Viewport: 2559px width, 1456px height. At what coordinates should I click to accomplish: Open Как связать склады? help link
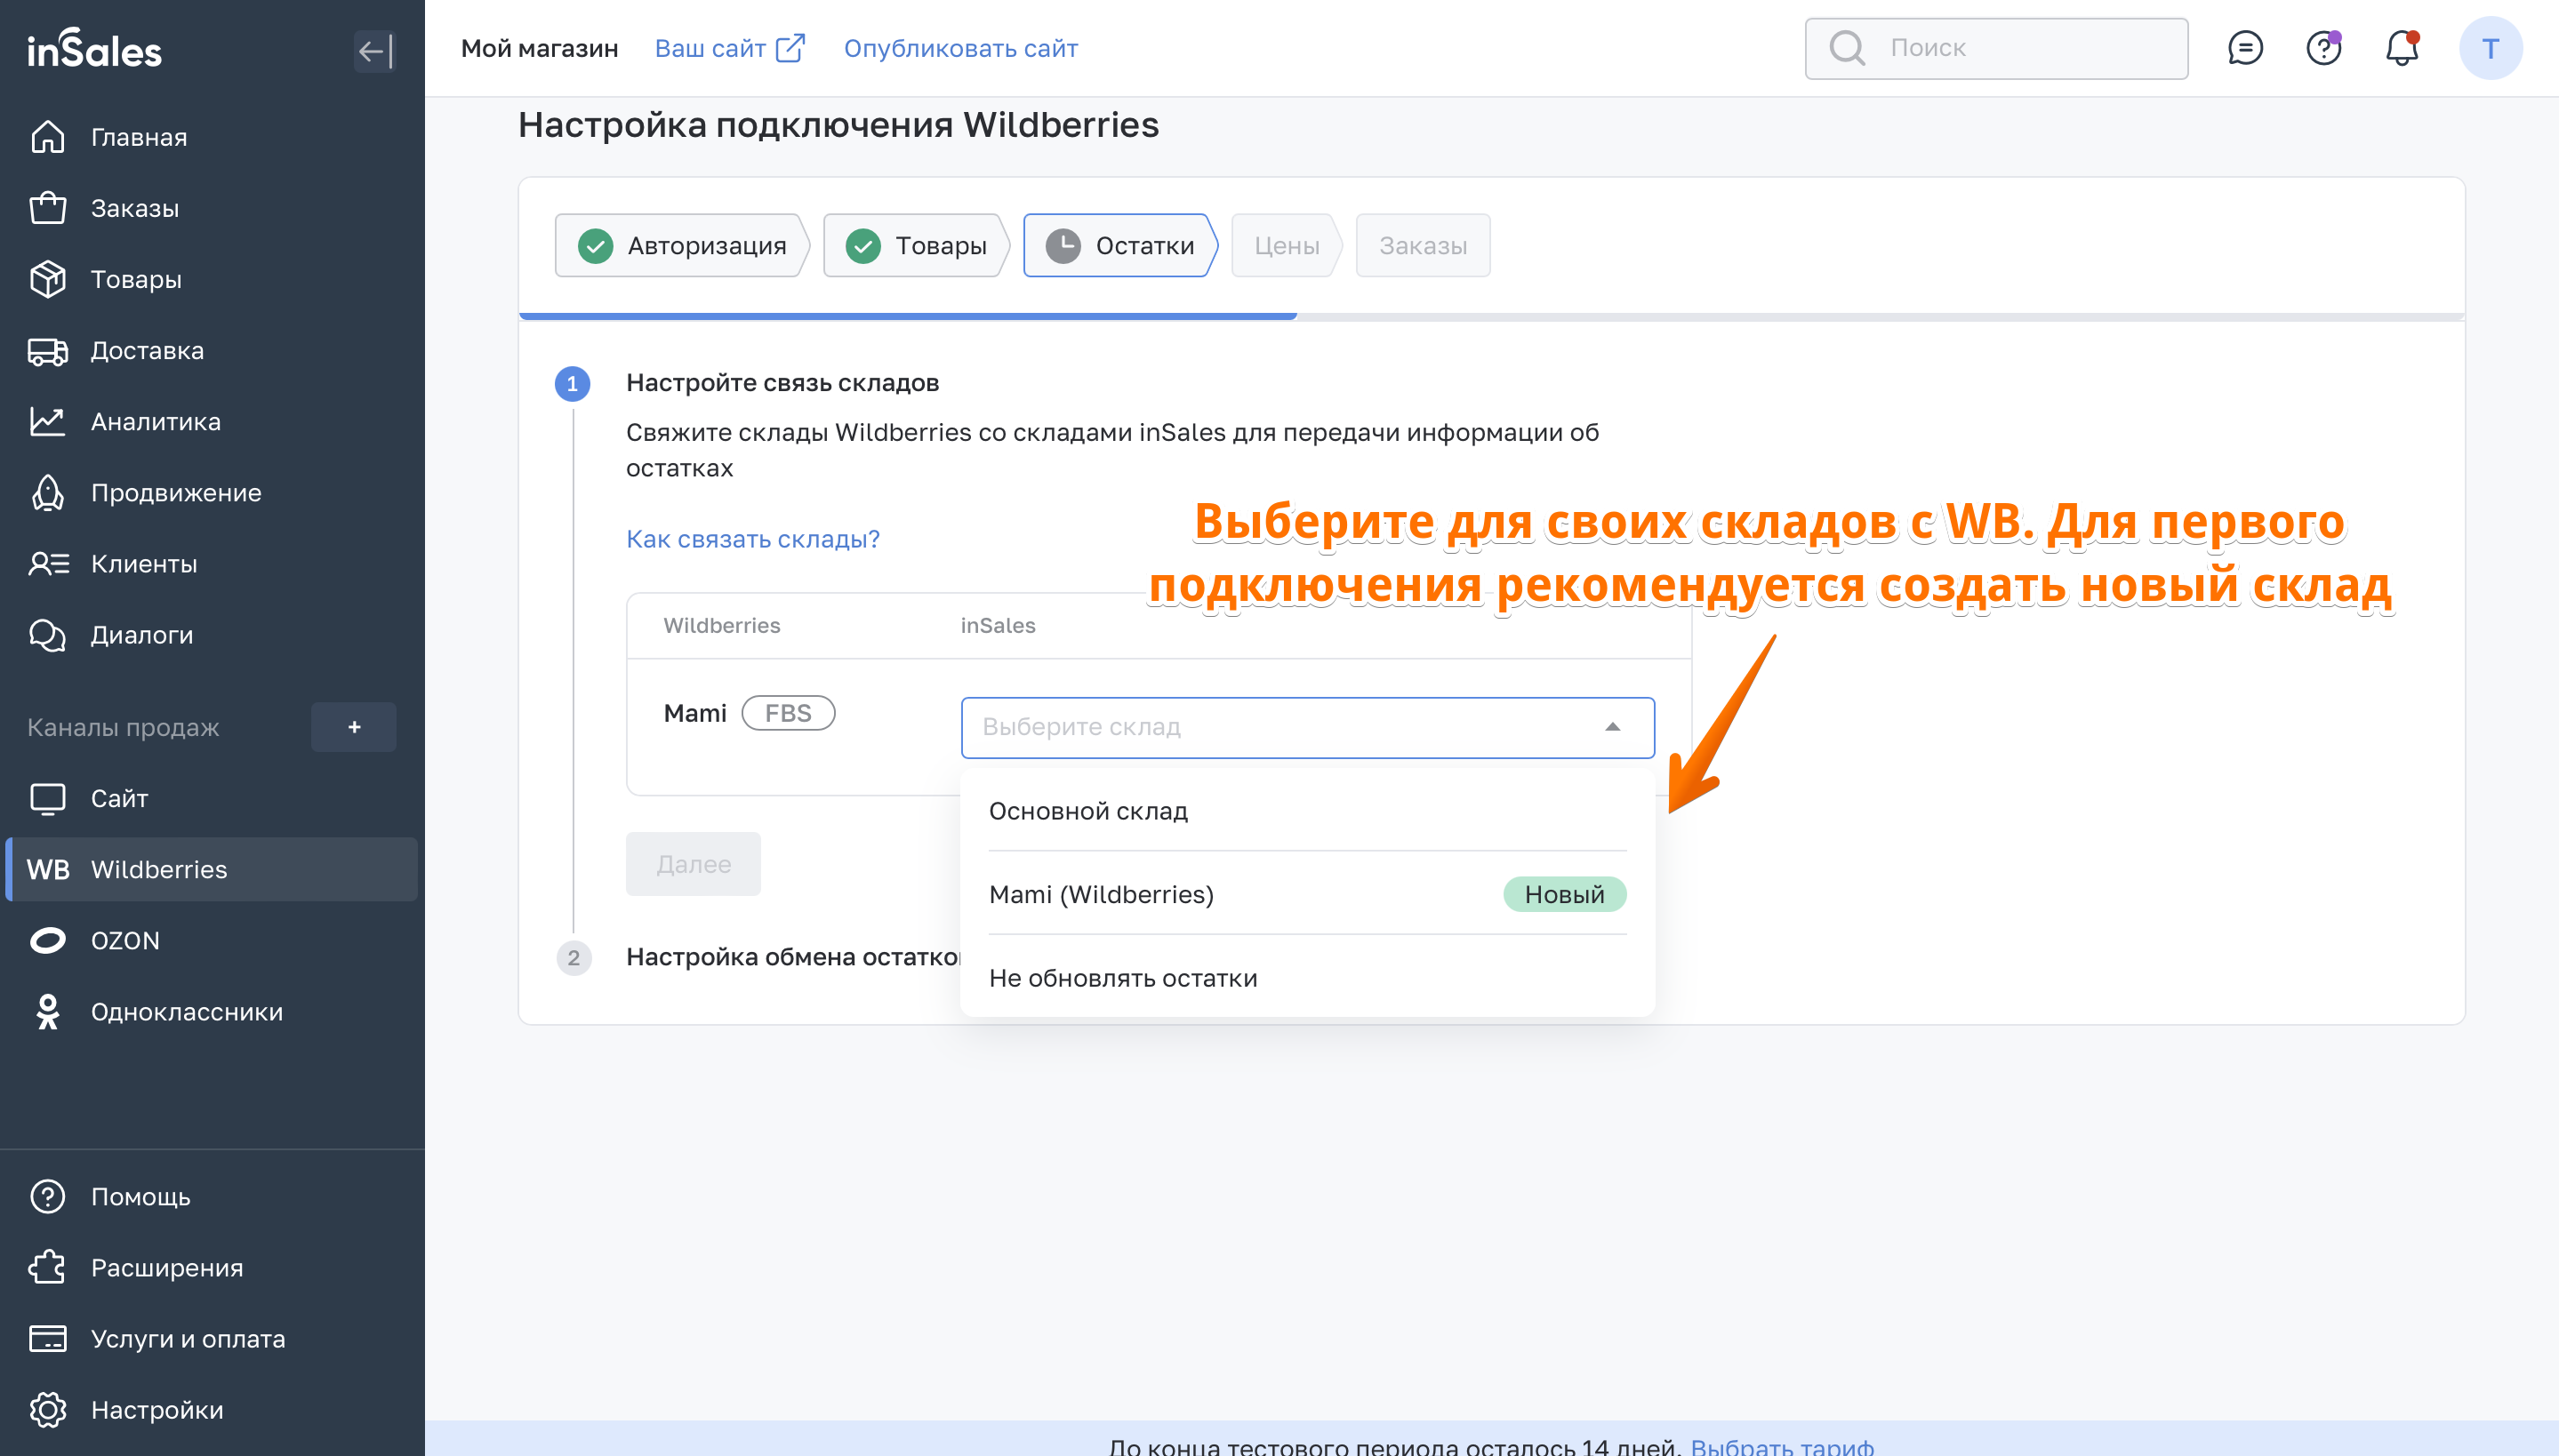click(x=752, y=539)
